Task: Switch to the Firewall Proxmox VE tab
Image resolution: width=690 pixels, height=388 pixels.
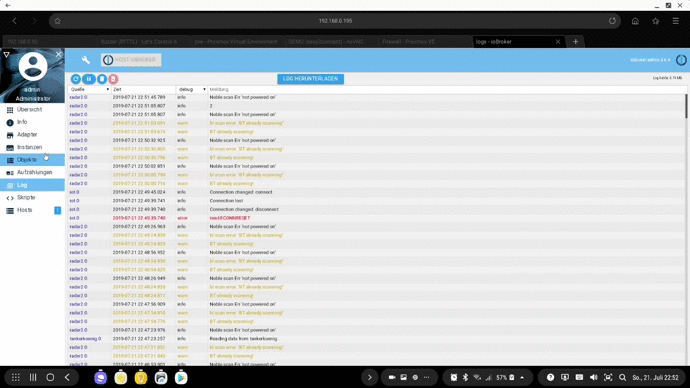Action: pyautogui.click(x=424, y=42)
